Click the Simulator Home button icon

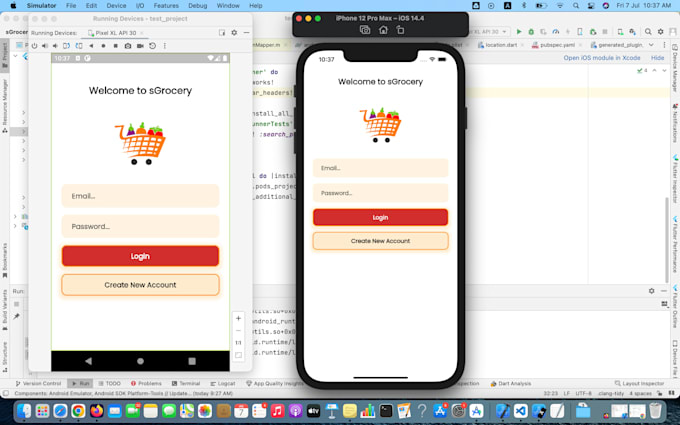(383, 30)
